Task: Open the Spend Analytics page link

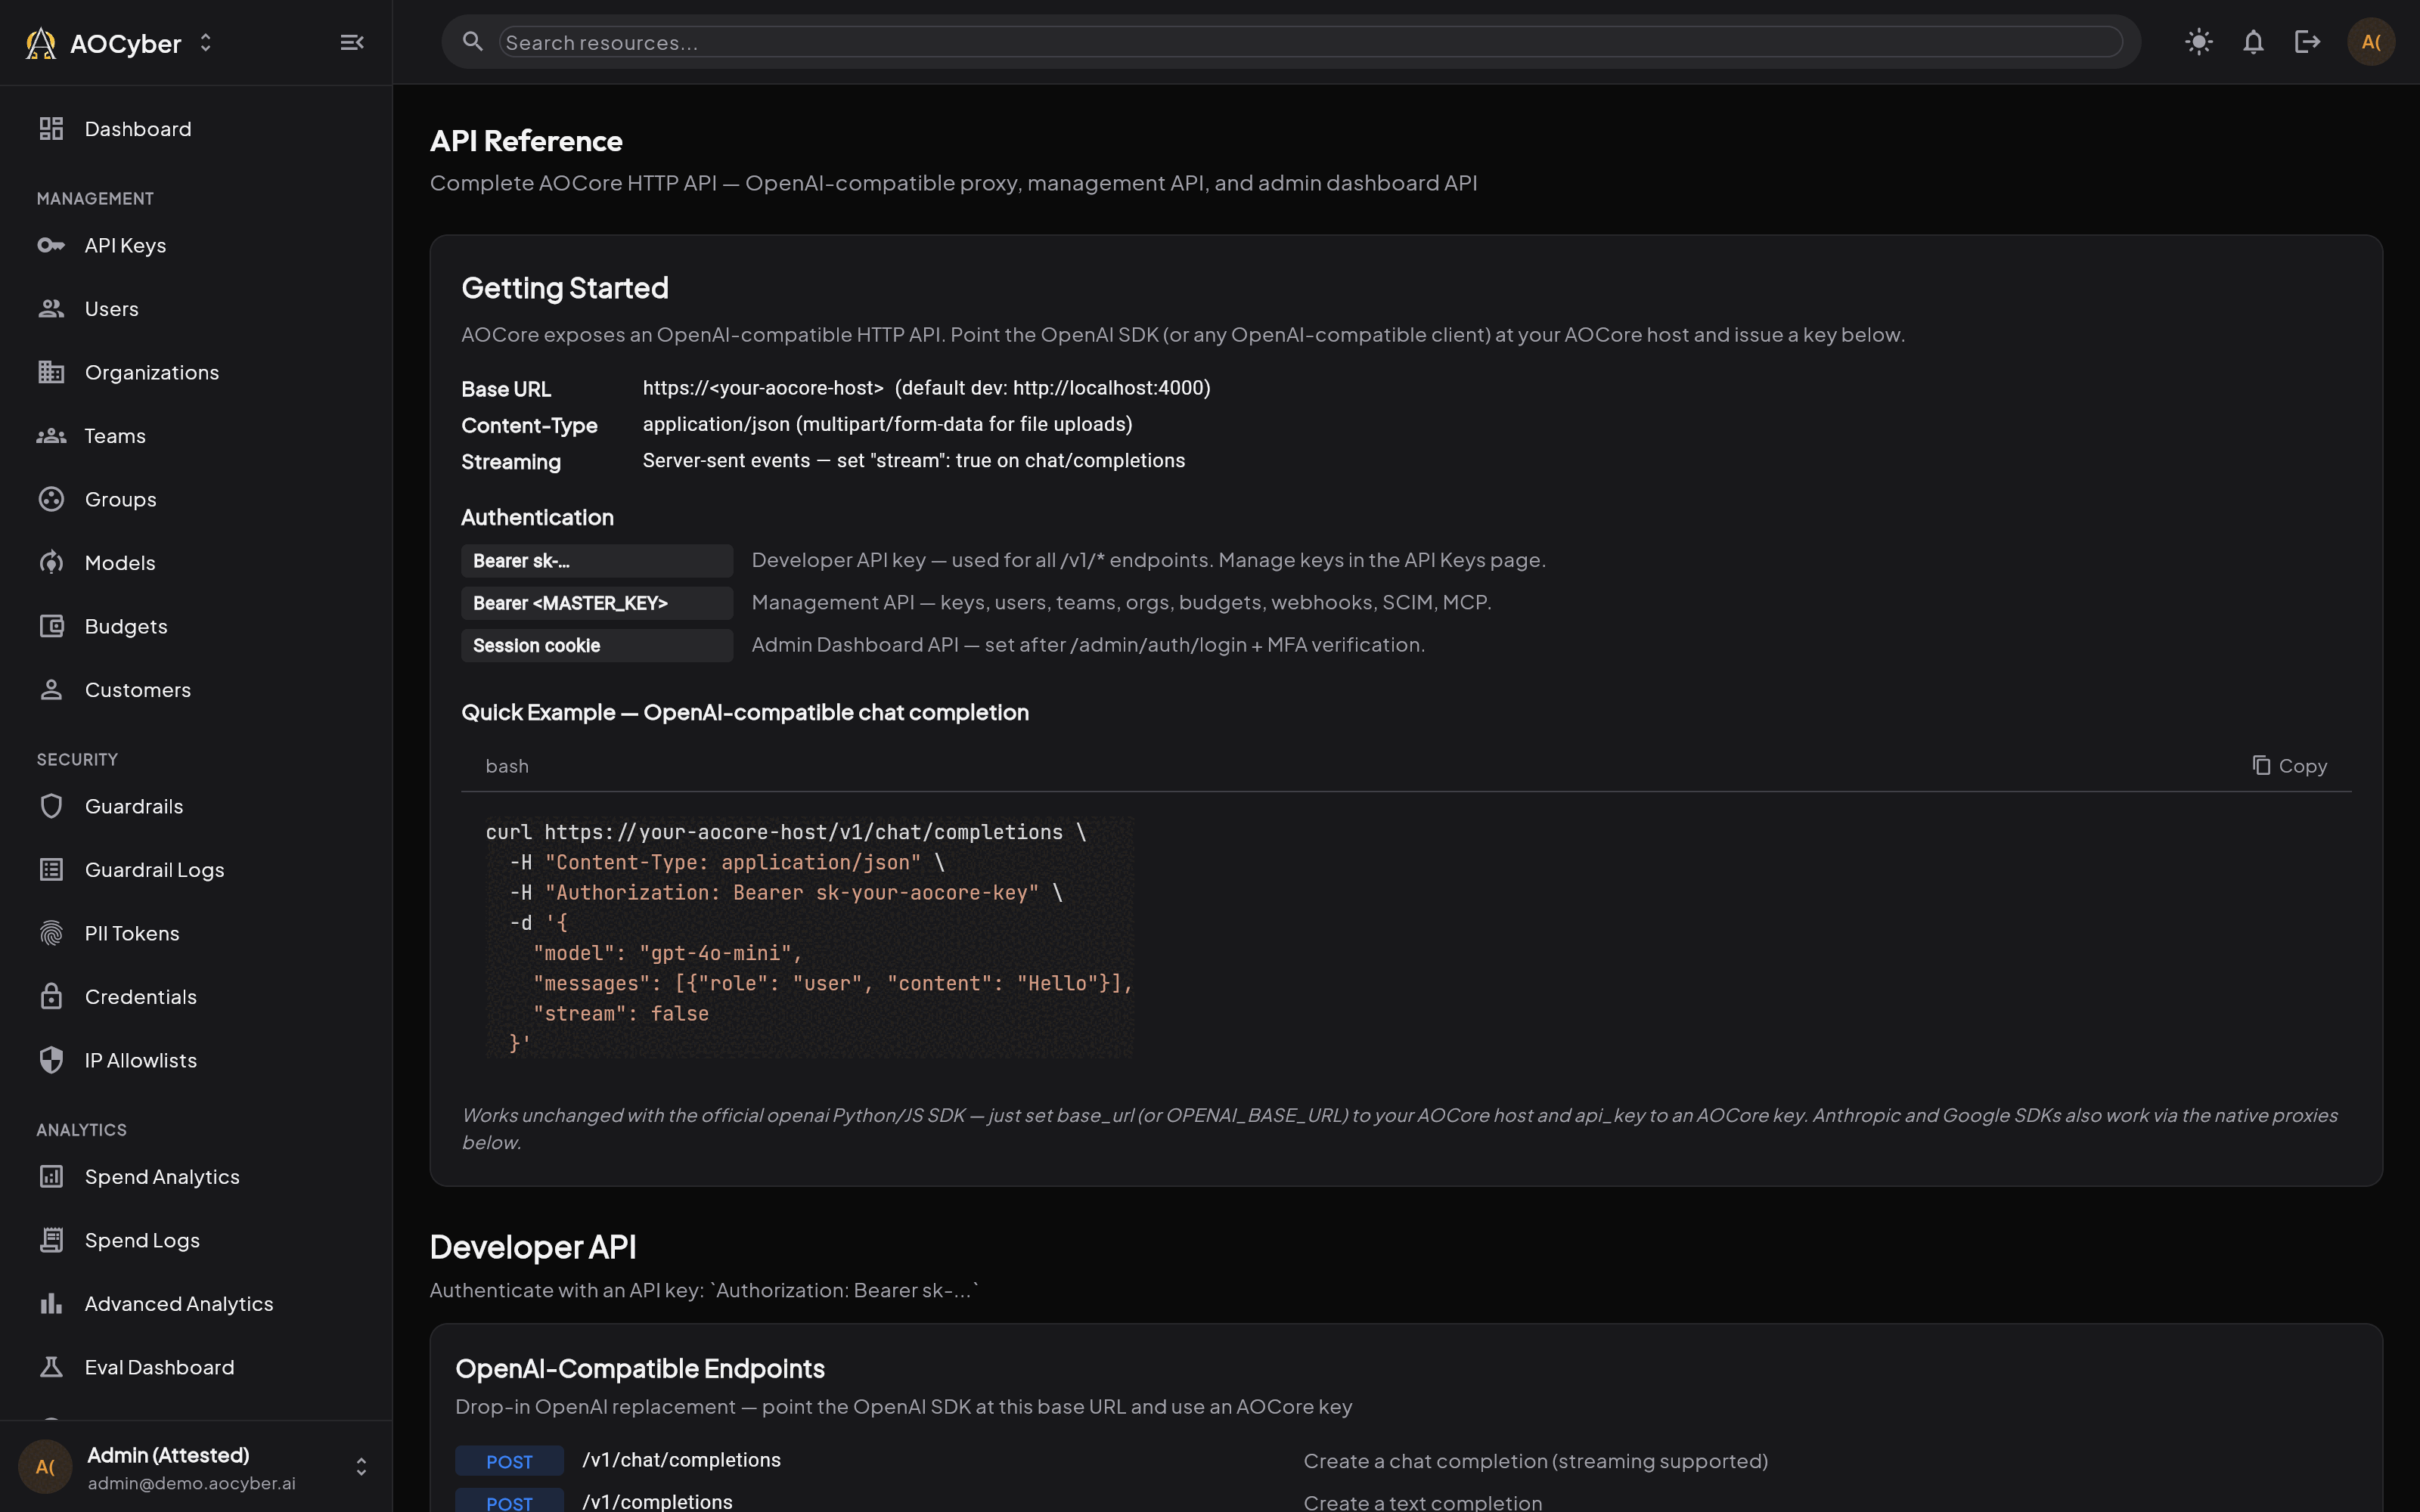Action: 162,1177
